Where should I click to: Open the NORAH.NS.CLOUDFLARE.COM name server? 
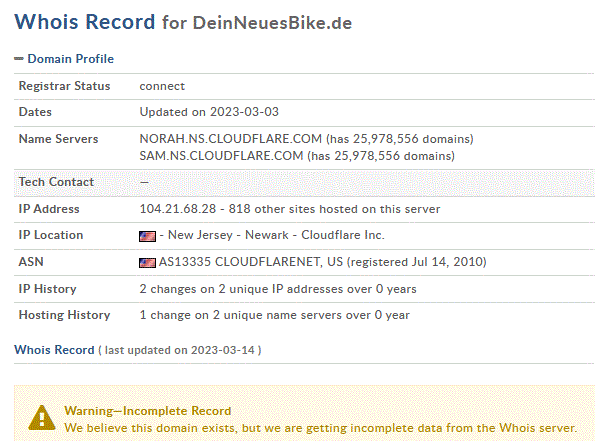(x=230, y=139)
